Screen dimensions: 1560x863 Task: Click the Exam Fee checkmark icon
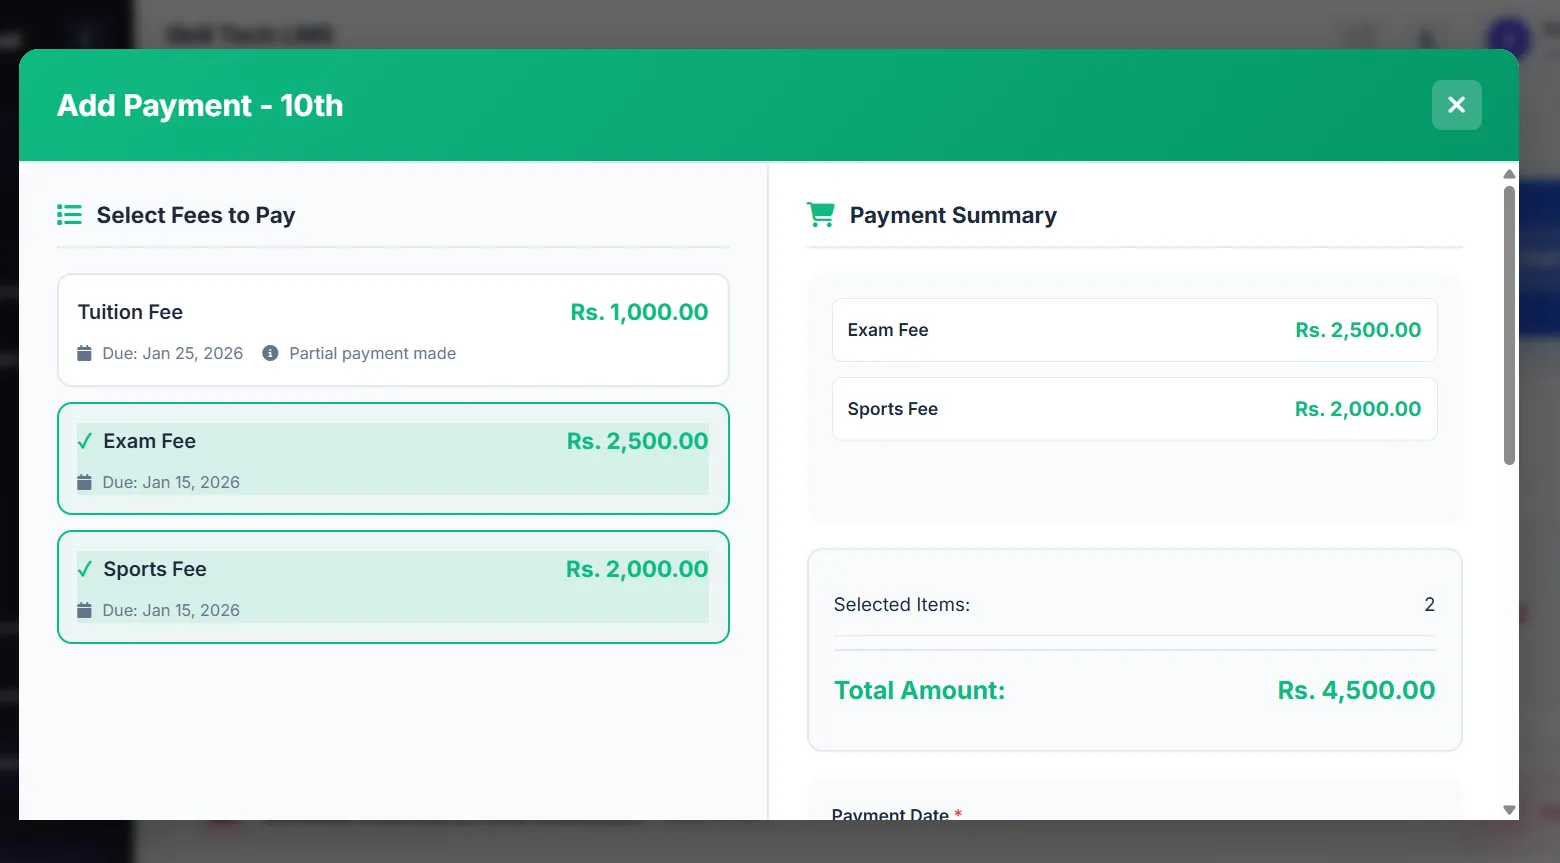tap(85, 441)
